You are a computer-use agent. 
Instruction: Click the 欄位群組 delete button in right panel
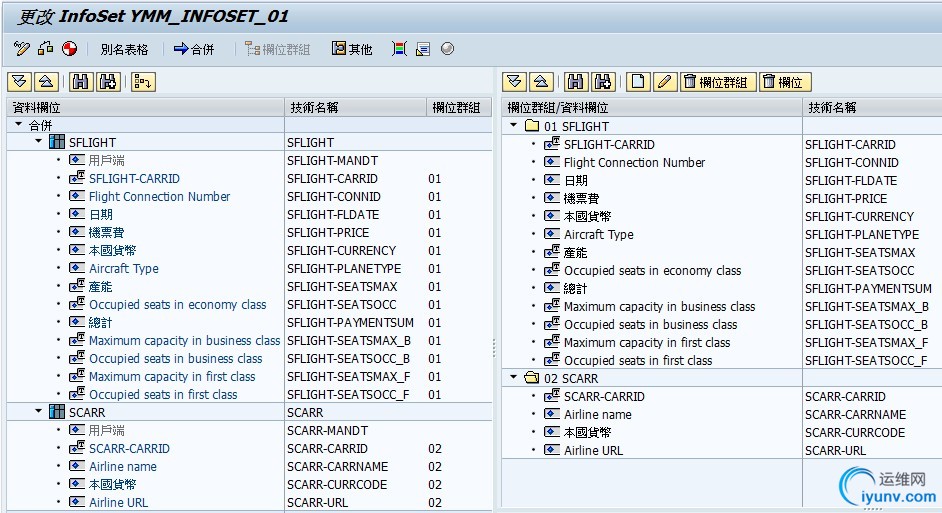[717, 82]
